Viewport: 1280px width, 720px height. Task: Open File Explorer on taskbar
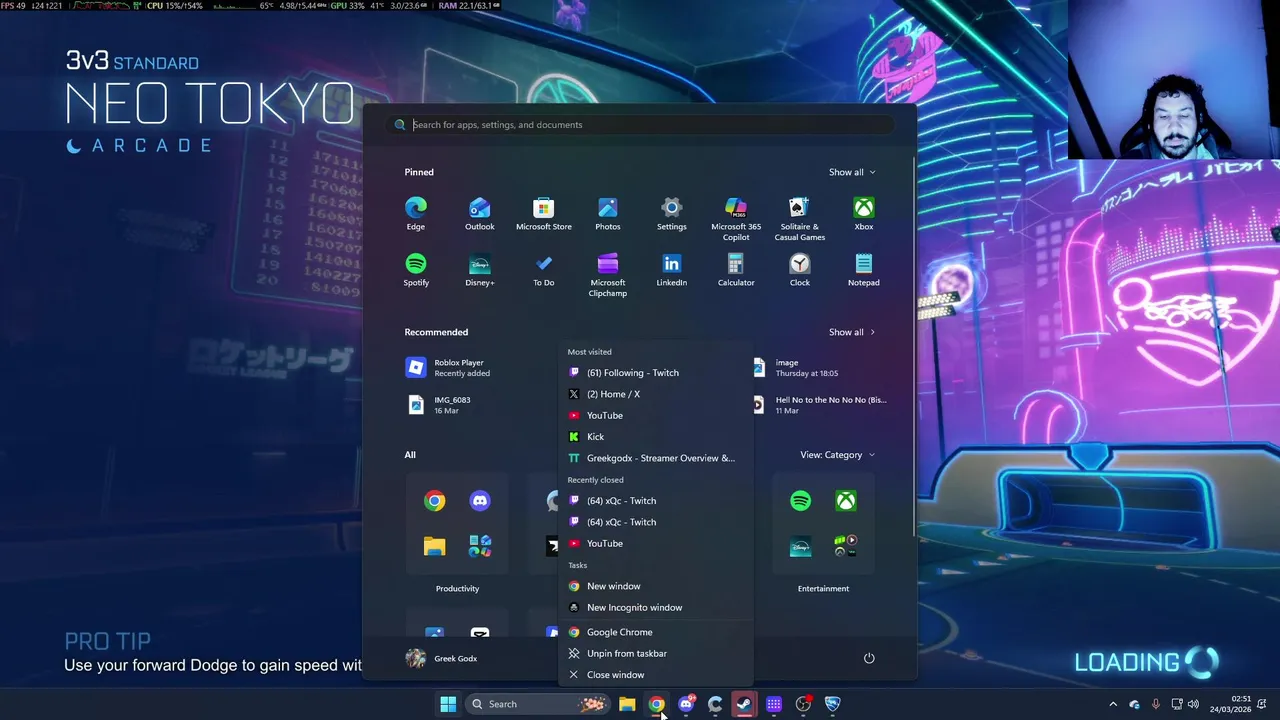627,704
